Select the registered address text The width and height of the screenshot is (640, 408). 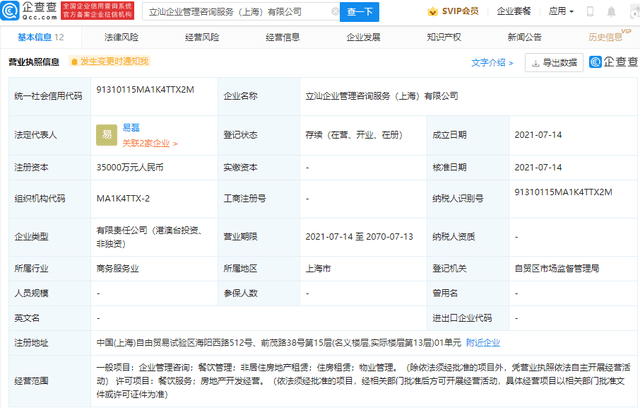tap(279, 343)
